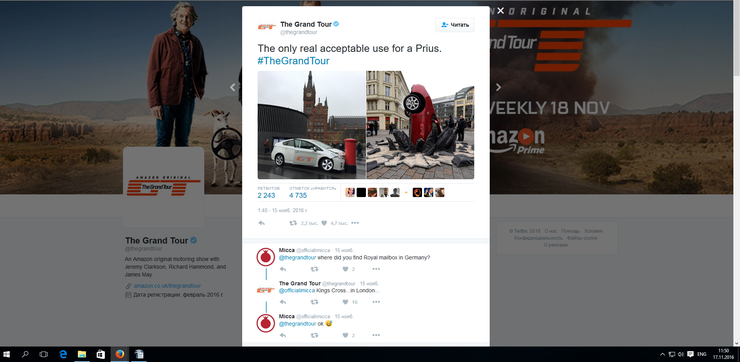The image size is (740, 362).
Task: Click the GT logo avatar in tweet header
Action: tap(267, 27)
